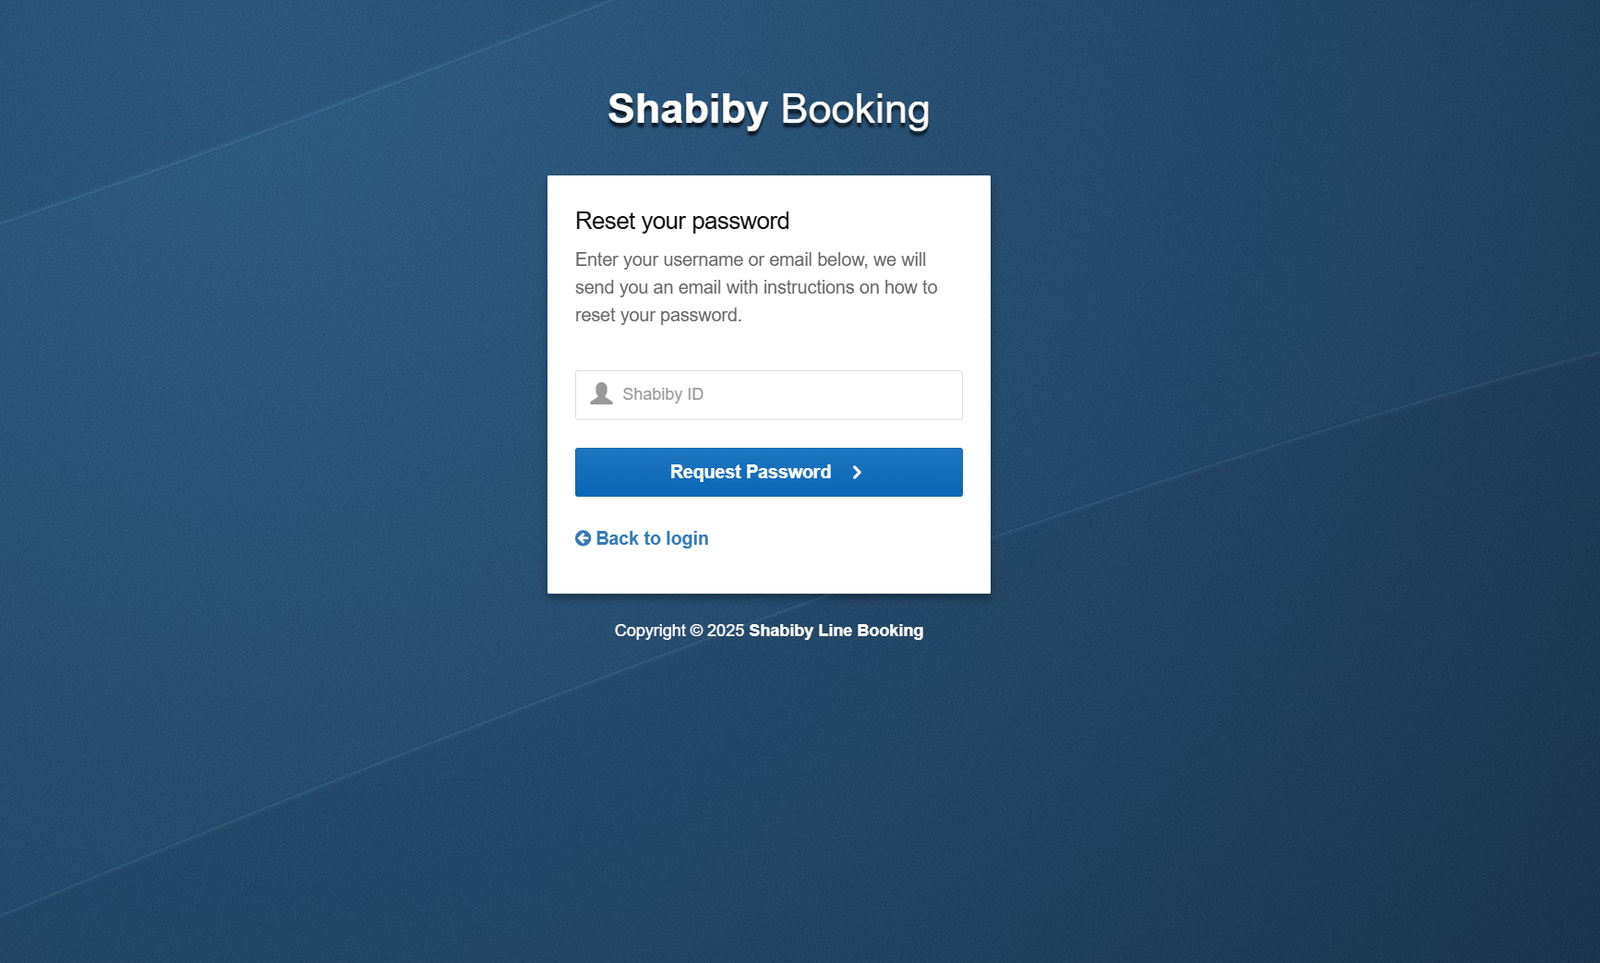The image size is (1600, 963).
Task: Click the 'reset your password.' last instruction line
Action: (658, 316)
